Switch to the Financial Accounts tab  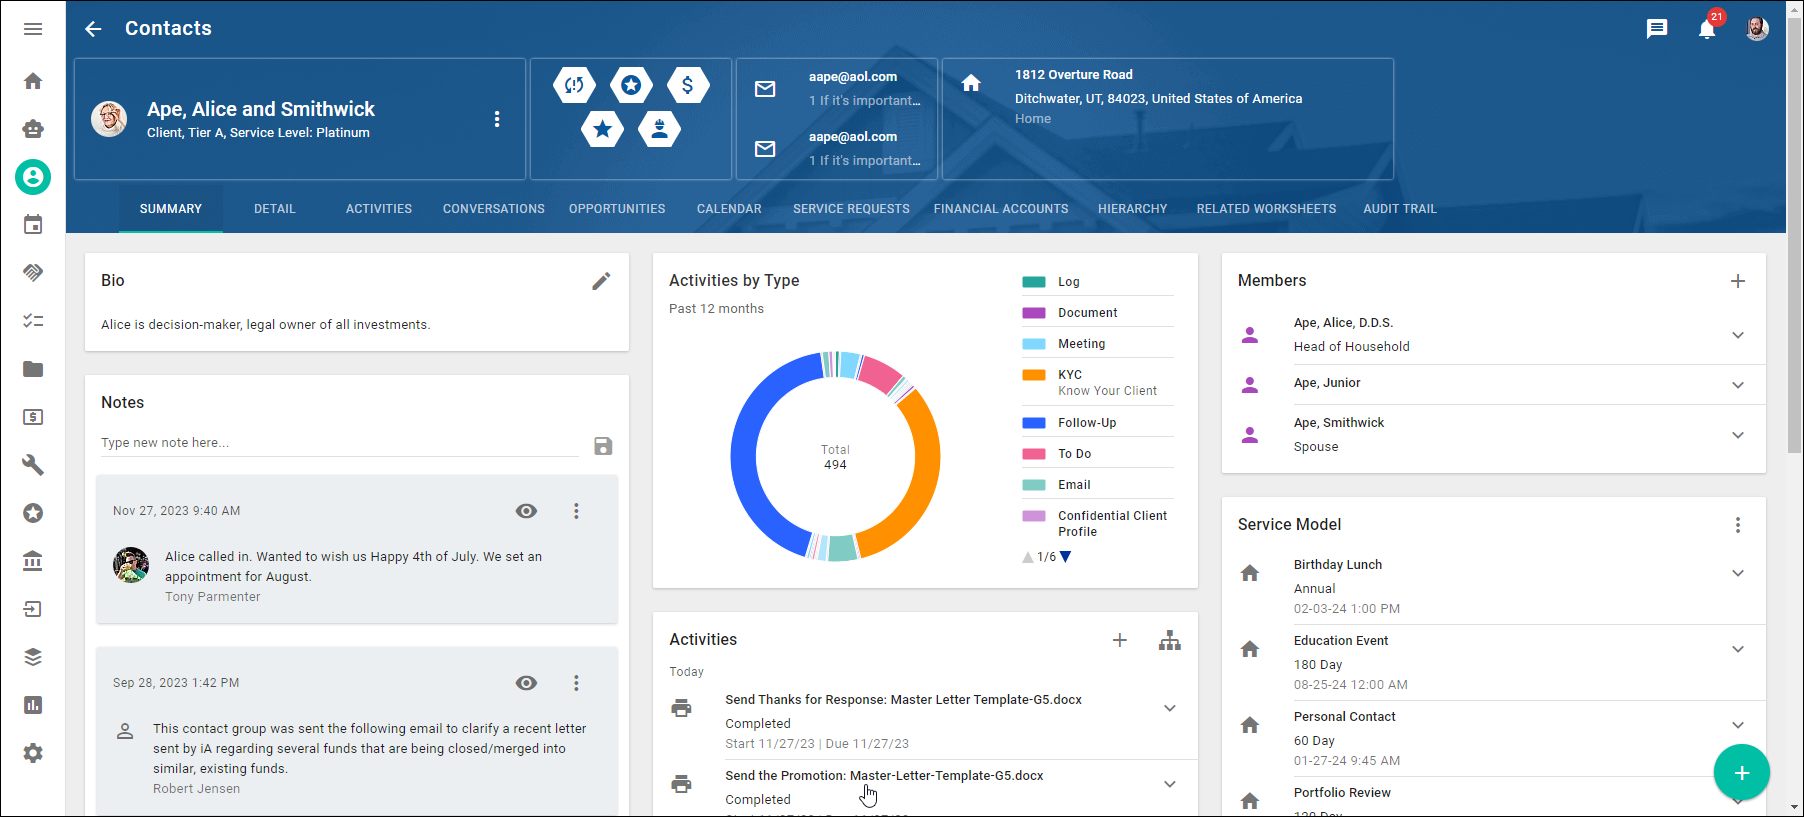[x=1001, y=209]
